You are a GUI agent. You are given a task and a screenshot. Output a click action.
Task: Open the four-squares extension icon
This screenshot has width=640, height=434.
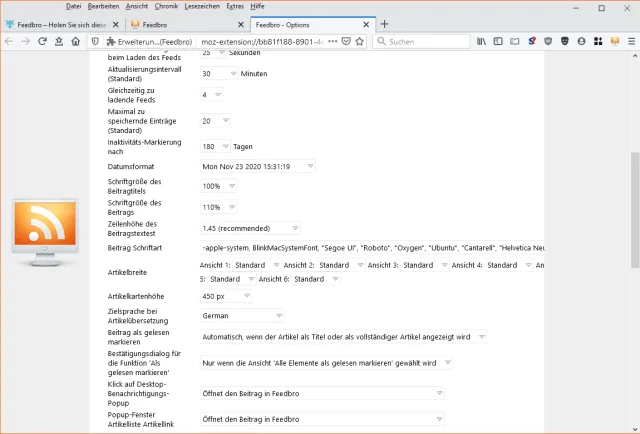(598, 41)
